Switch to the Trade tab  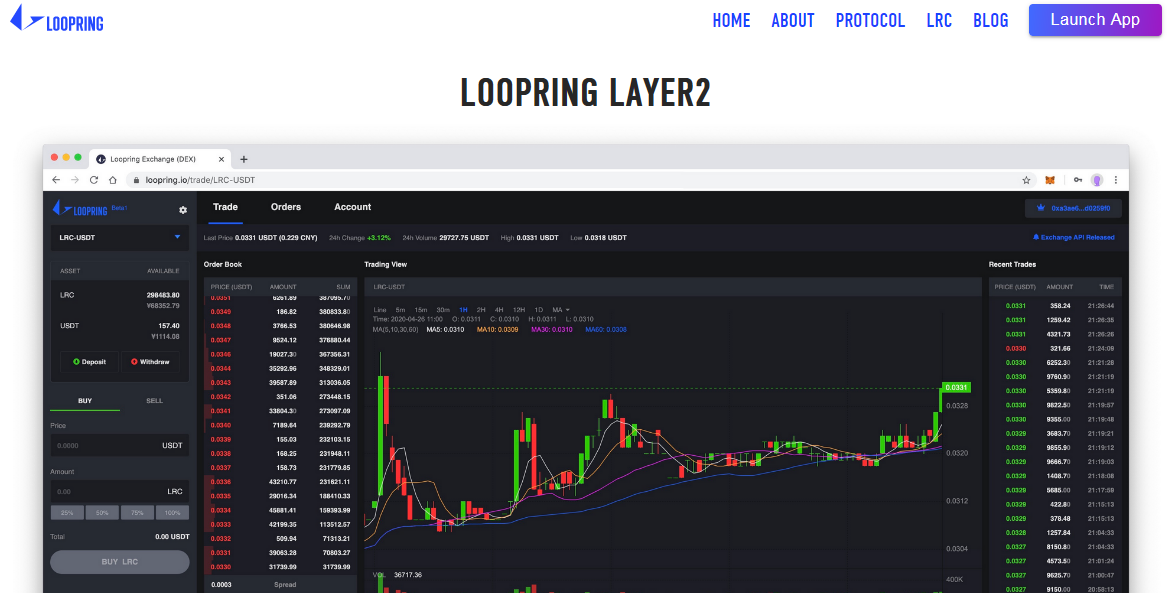(225, 207)
